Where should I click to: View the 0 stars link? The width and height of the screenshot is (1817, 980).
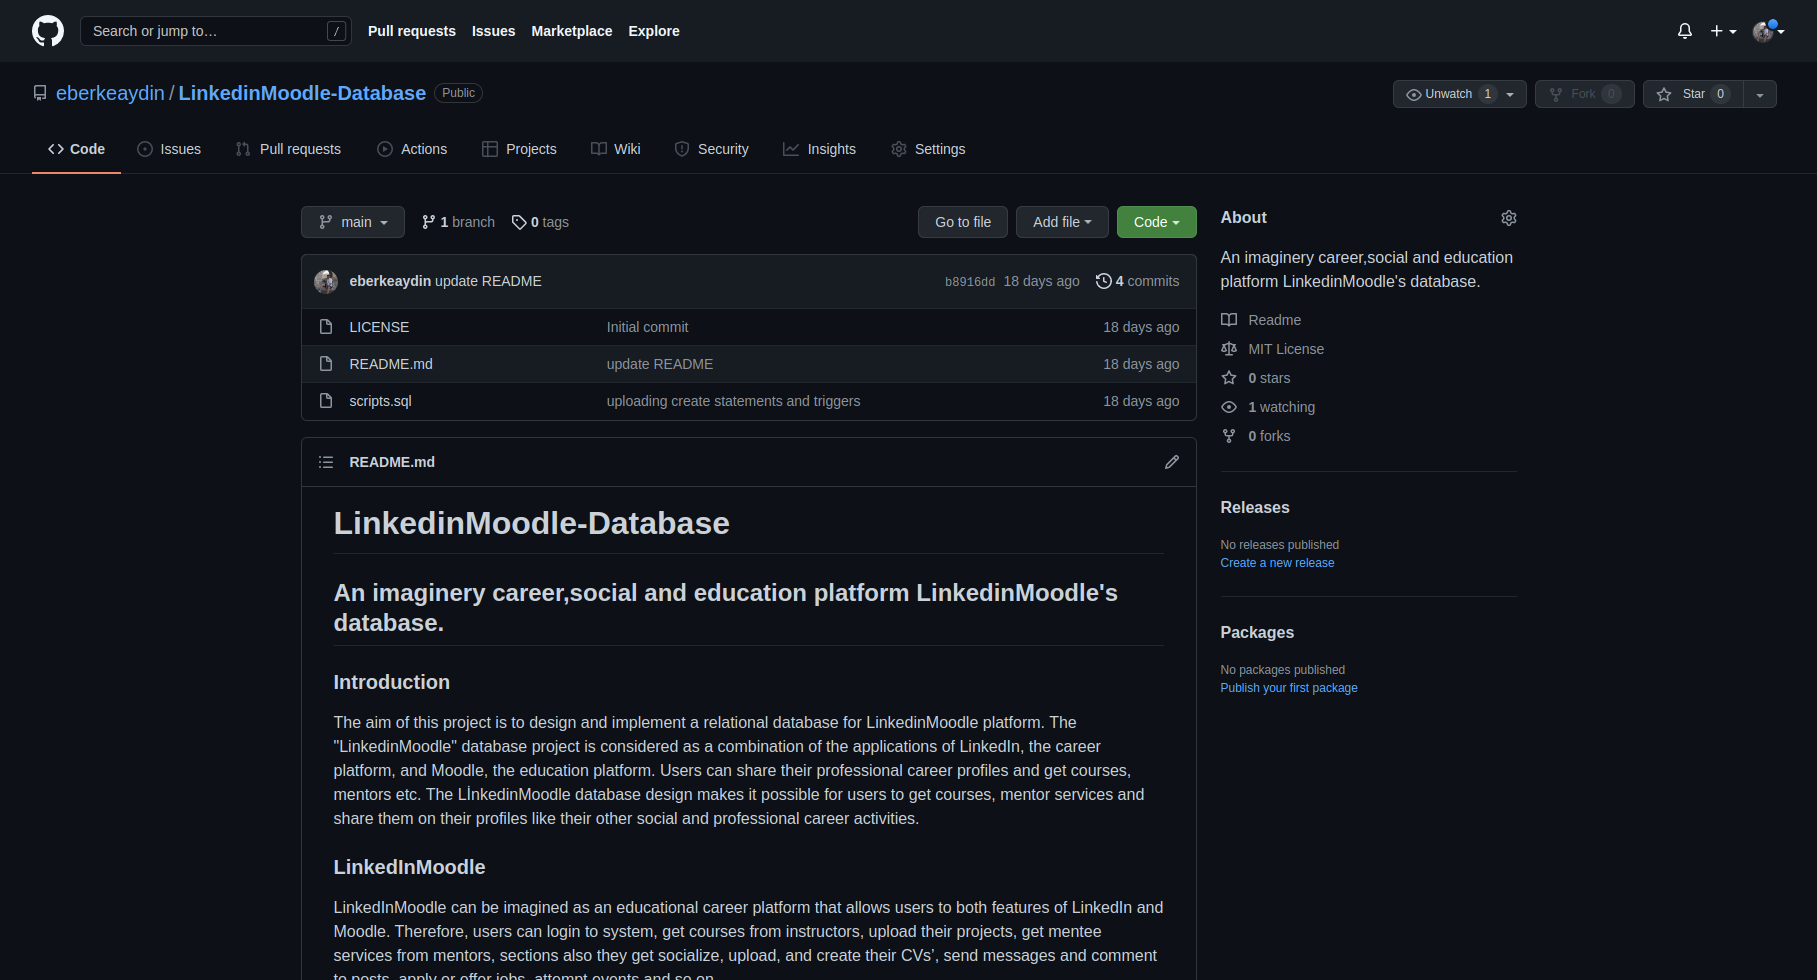click(1256, 378)
